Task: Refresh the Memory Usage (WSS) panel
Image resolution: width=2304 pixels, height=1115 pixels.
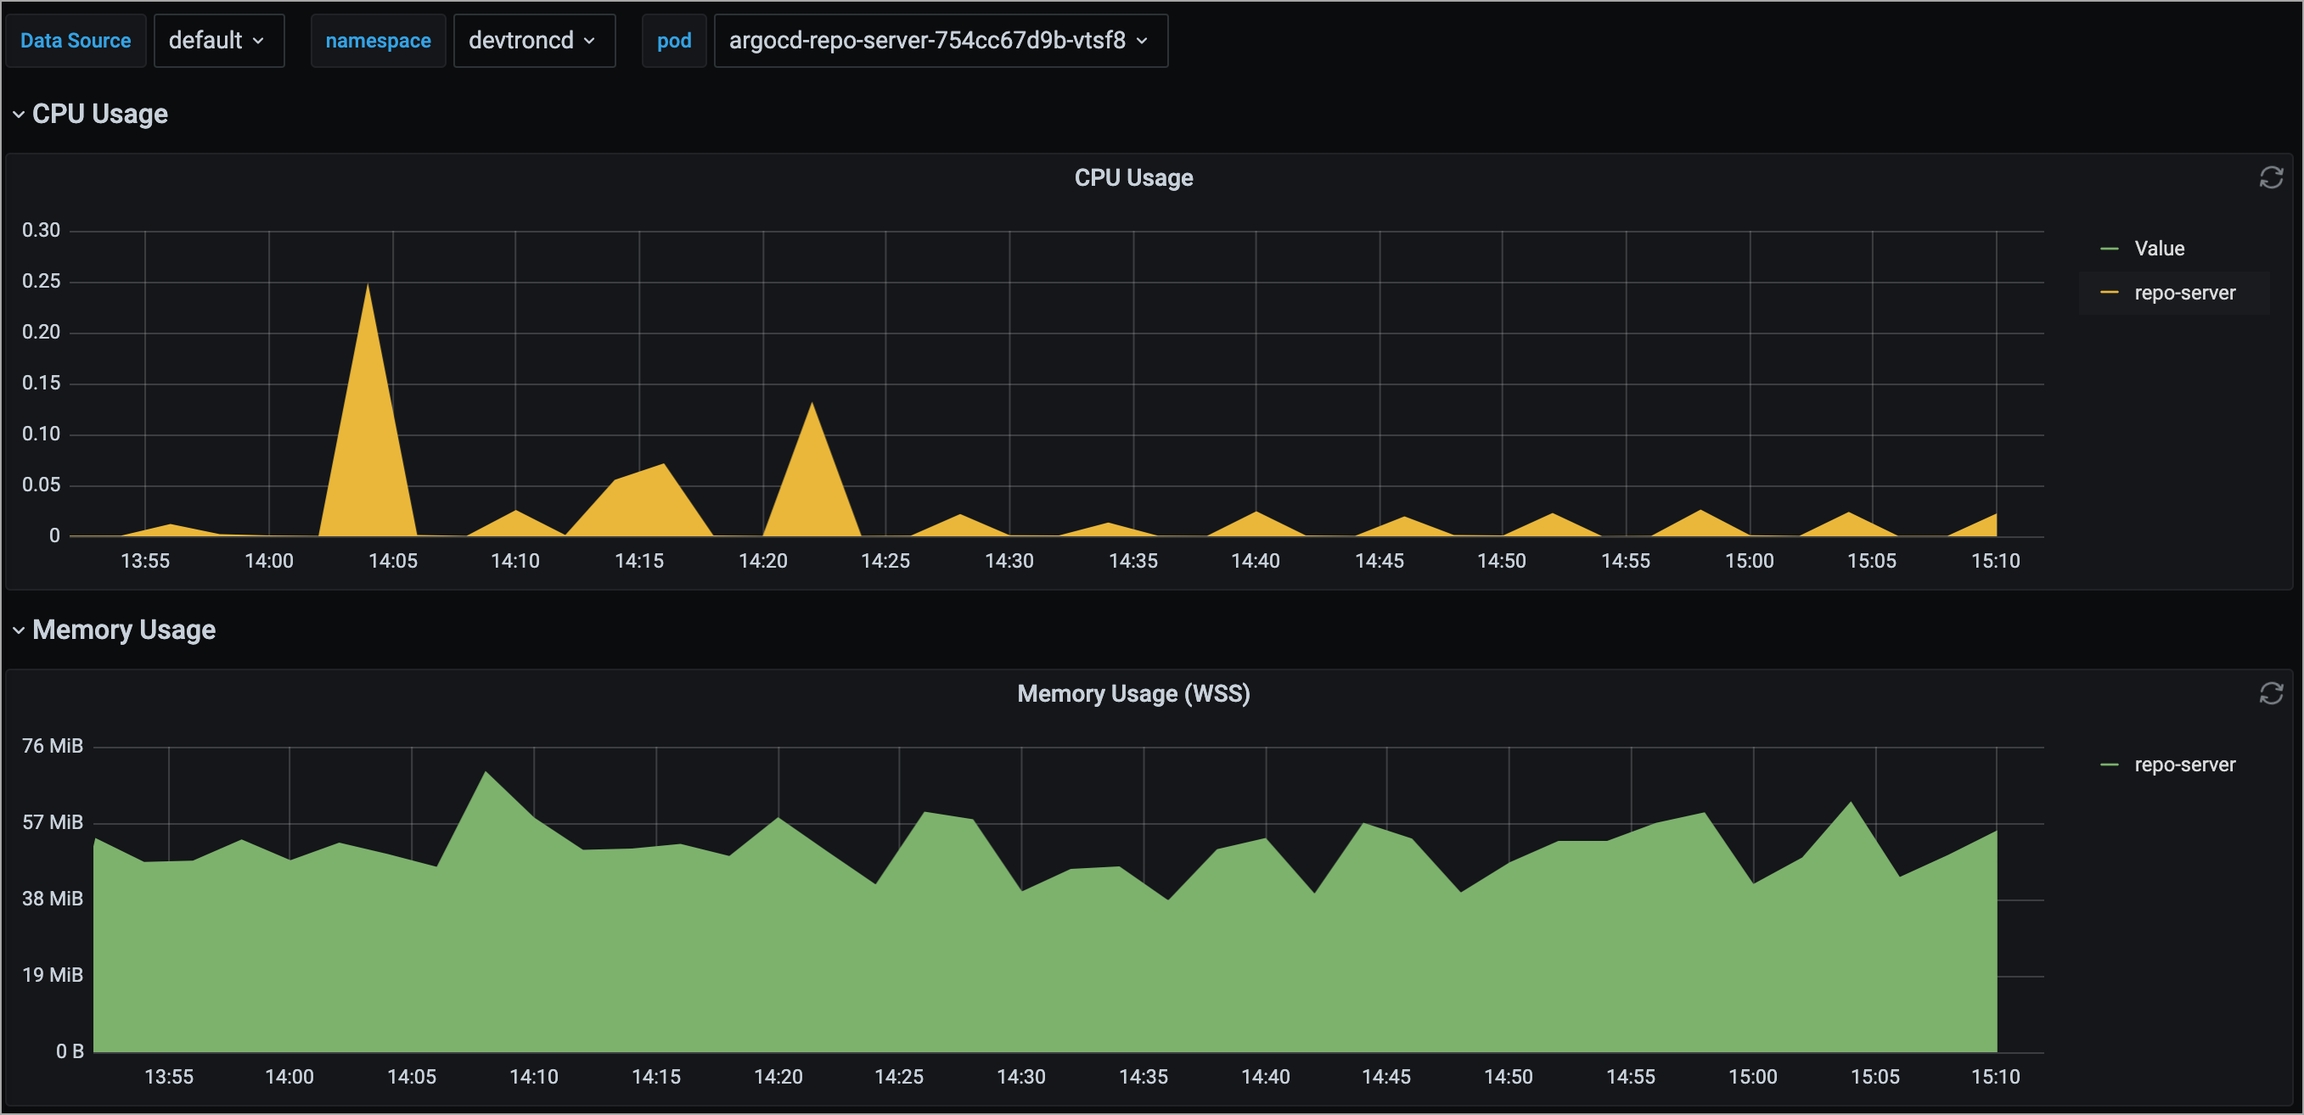Action: pyautogui.click(x=2270, y=694)
